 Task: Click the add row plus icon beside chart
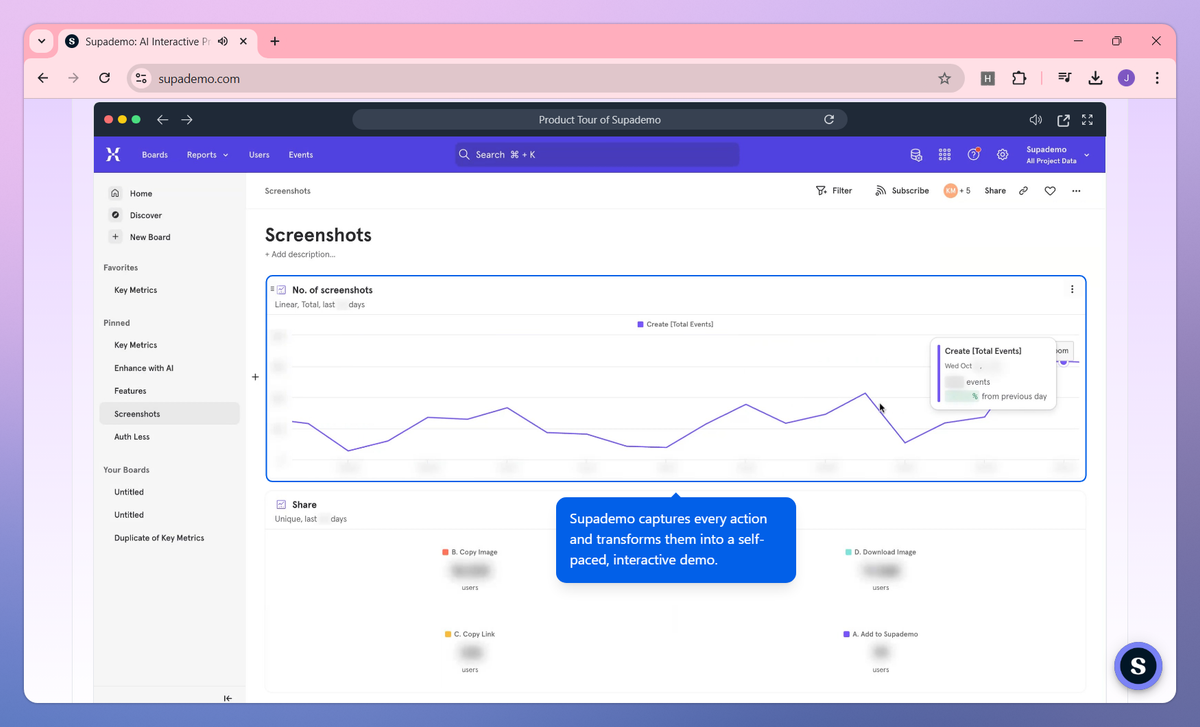tap(255, 377)
